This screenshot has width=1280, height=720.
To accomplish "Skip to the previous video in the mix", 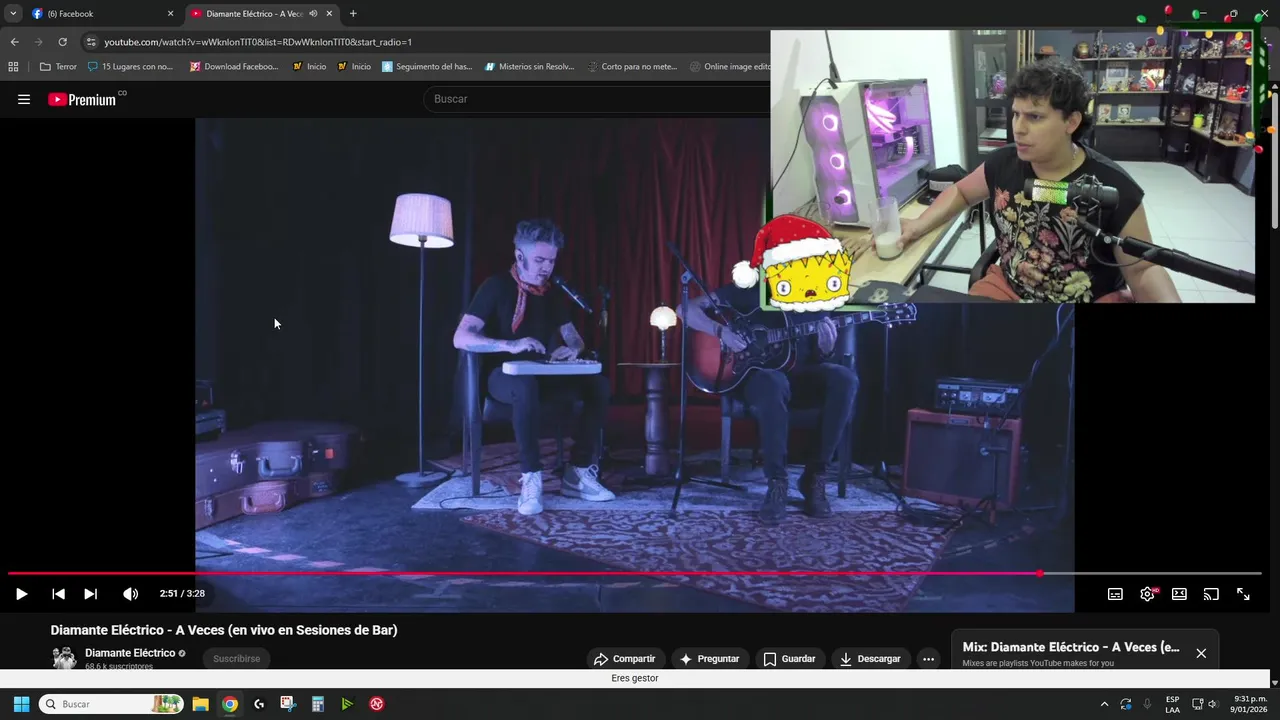I will click(x=58, y=594).
